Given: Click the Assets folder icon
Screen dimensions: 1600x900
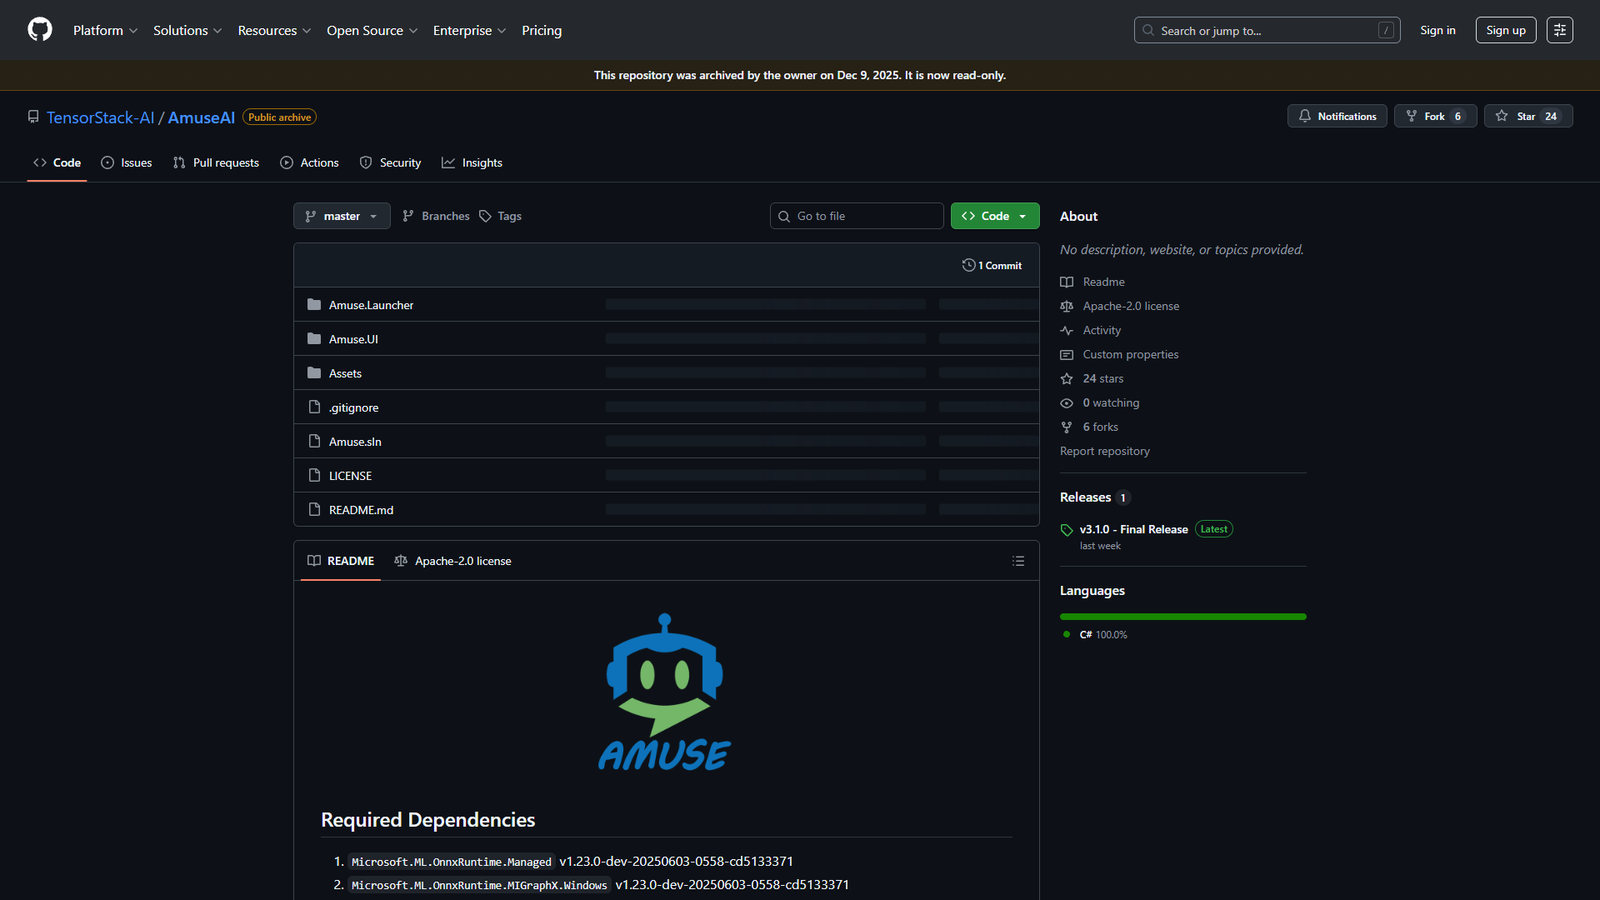Looking at the screenshot, I should click(x=314, y=373).
